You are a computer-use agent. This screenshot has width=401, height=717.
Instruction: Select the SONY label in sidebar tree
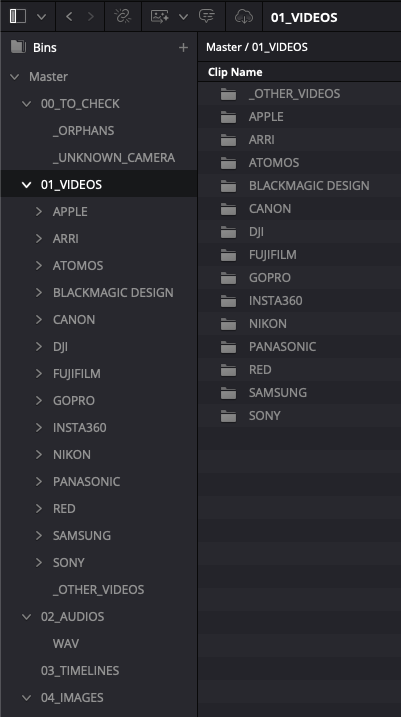(x=69, y=562)
